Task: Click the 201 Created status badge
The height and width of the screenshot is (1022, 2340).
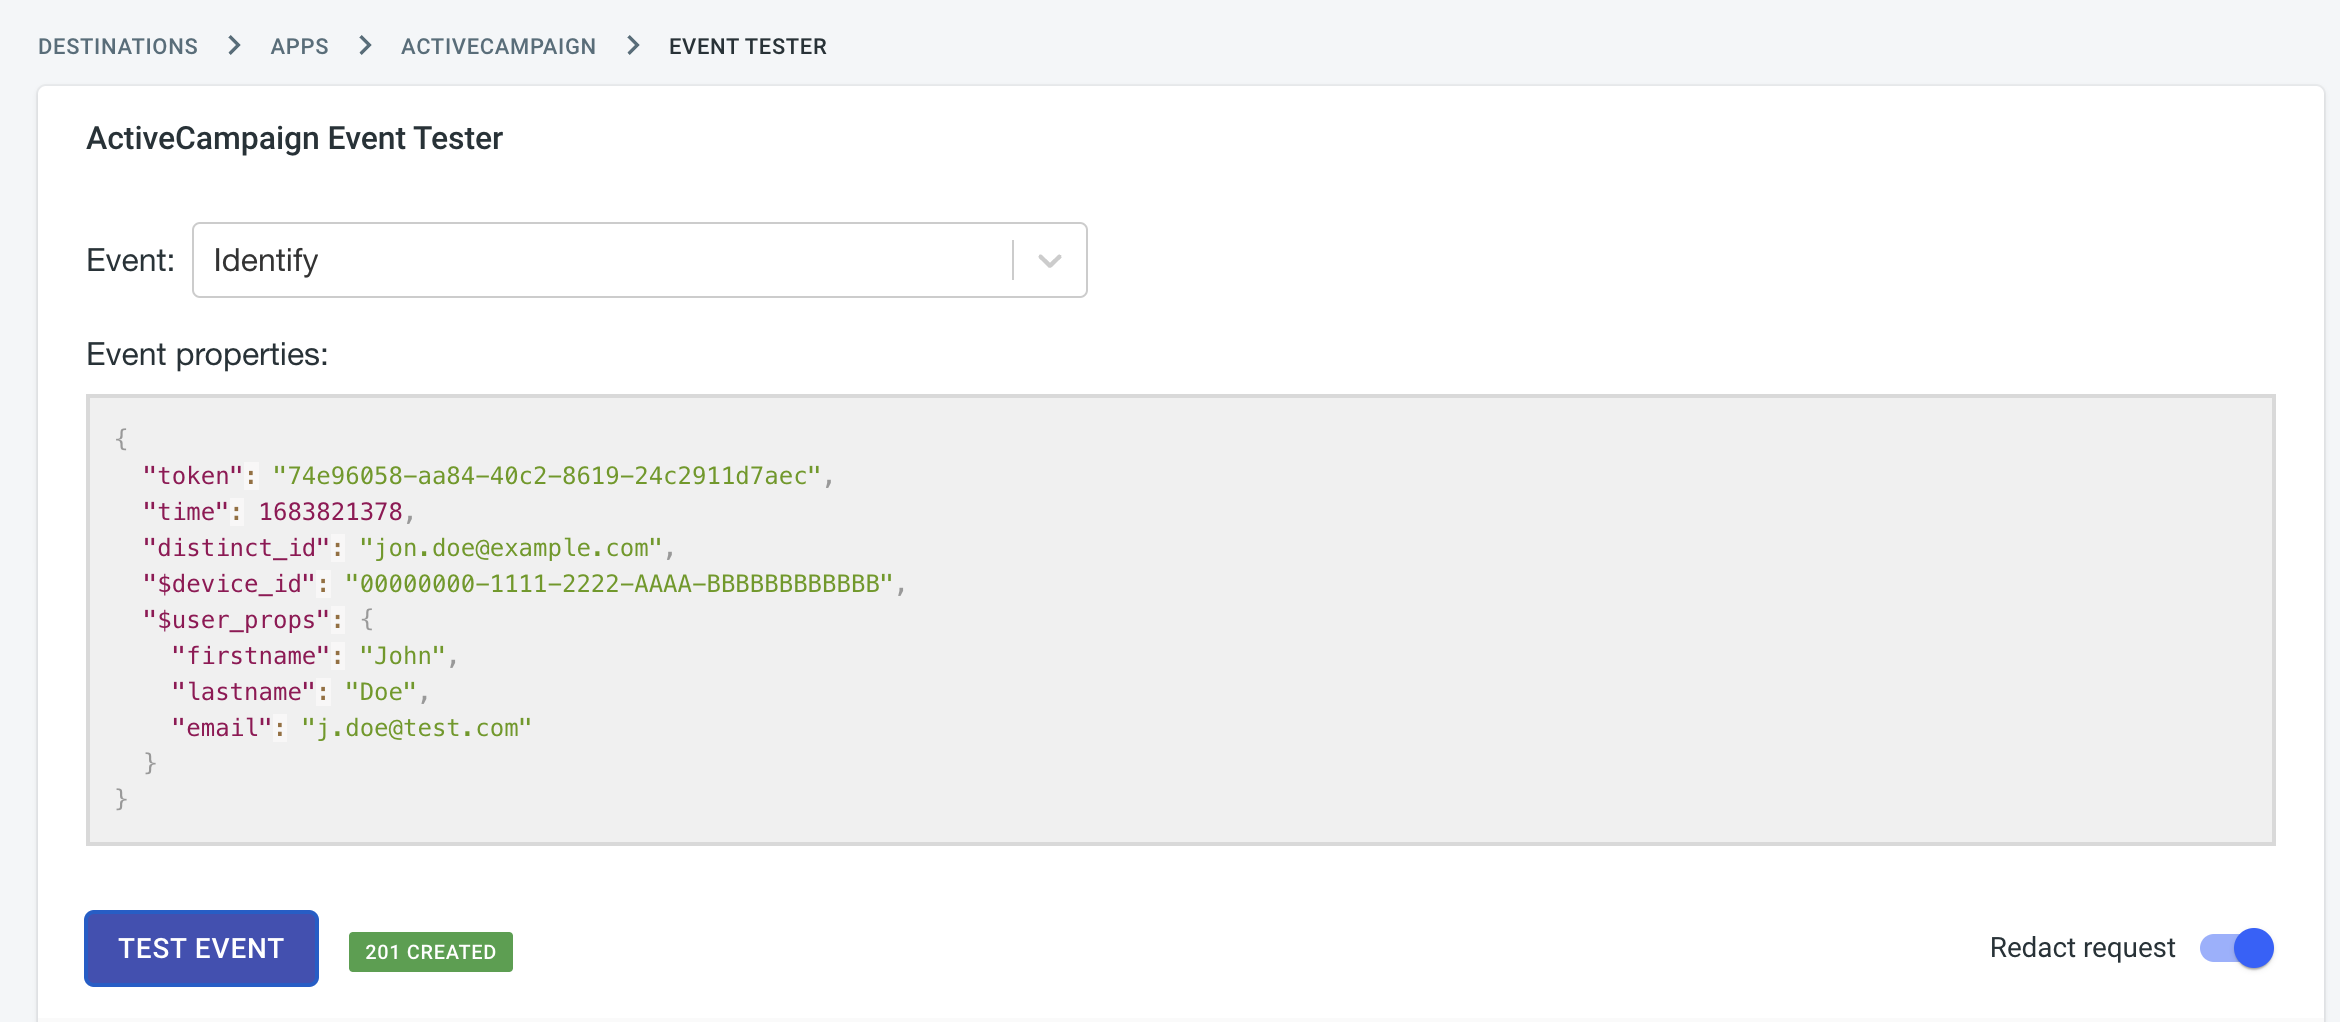Action: click(430, 952)
